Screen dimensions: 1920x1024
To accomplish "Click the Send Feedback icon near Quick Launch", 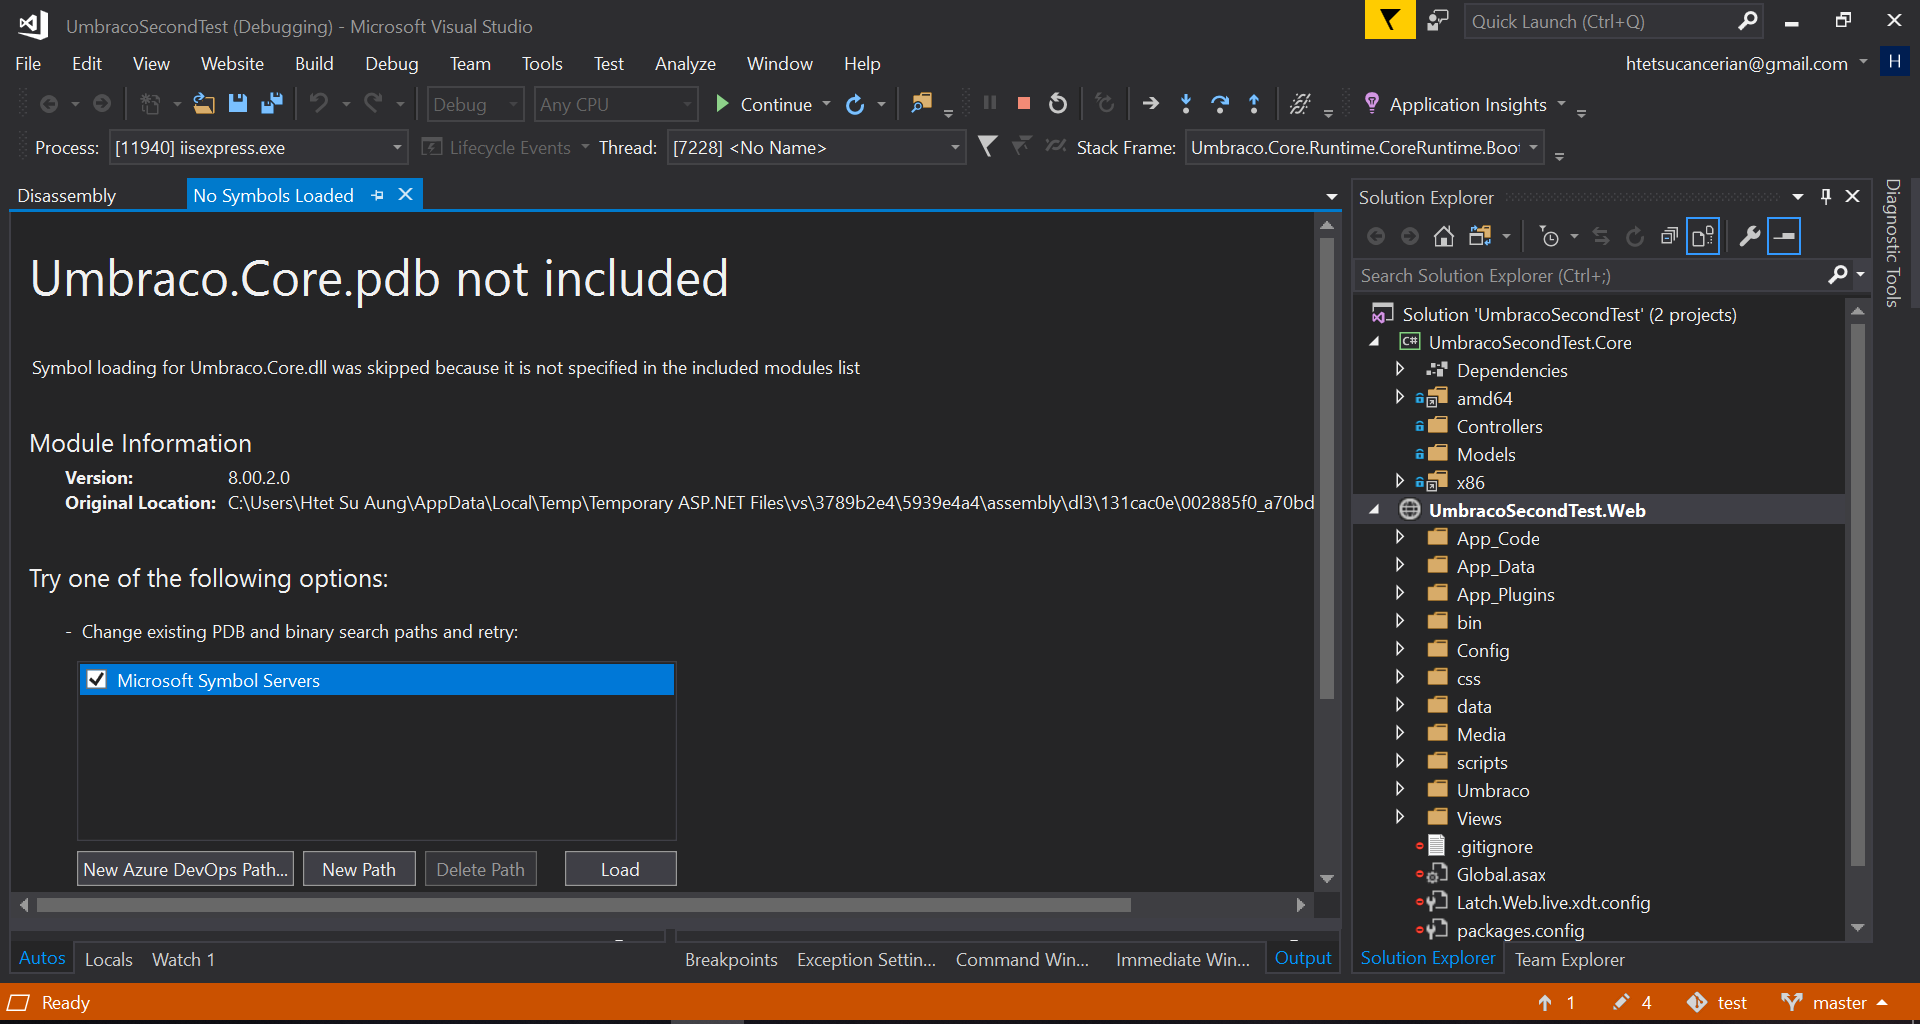I will click(x=1438, y=20).
